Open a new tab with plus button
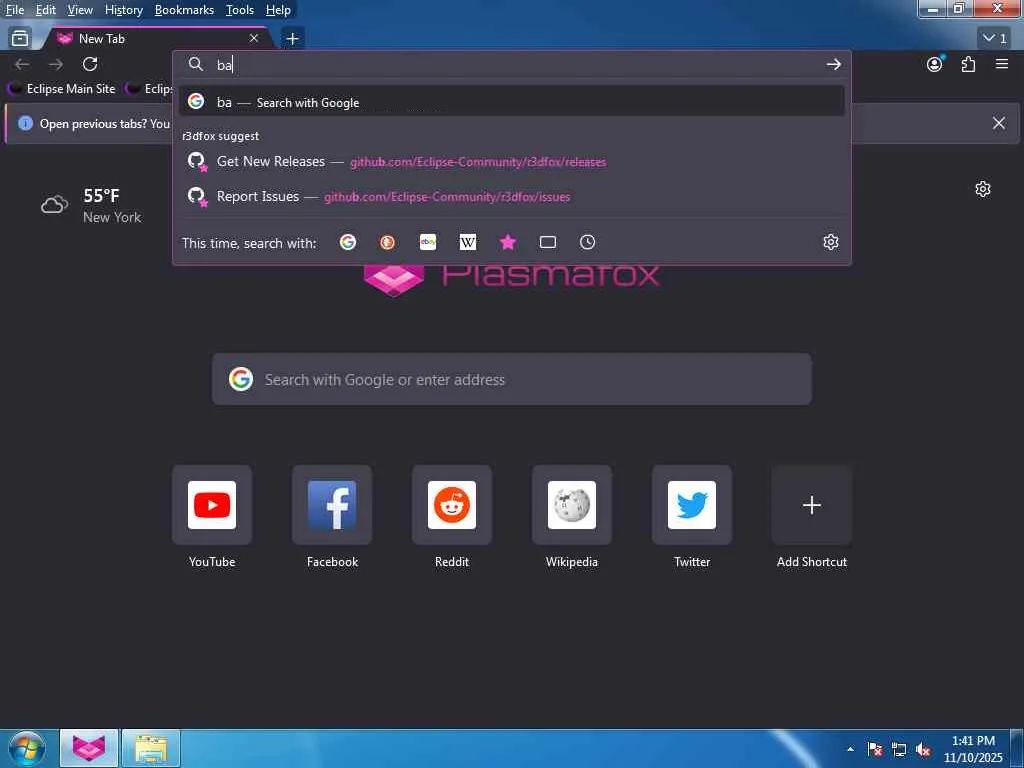Viewport: 1024px width, 768px height. pyautogui.click(x=293, y=39)
